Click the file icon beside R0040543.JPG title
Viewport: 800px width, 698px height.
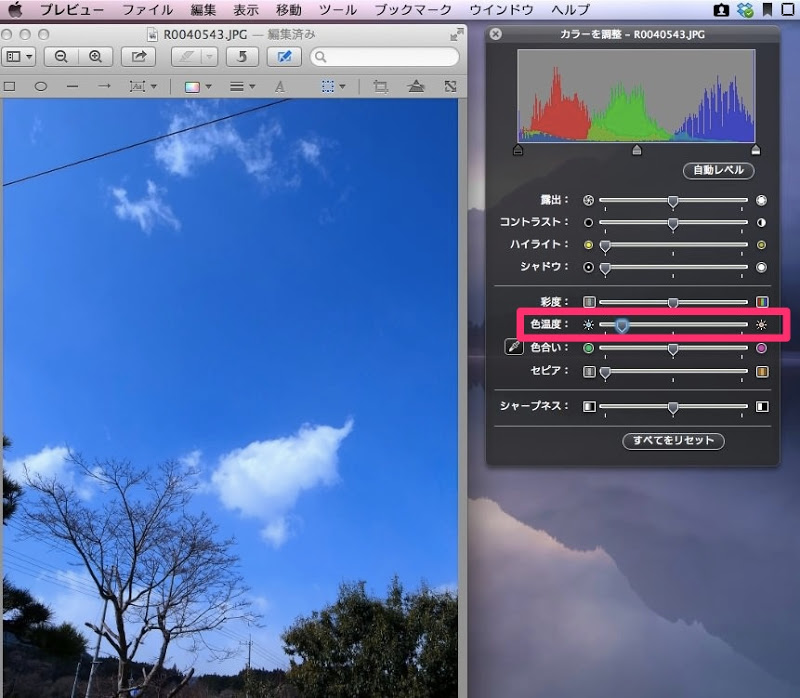pyautogui.click(x=152, y=34)
